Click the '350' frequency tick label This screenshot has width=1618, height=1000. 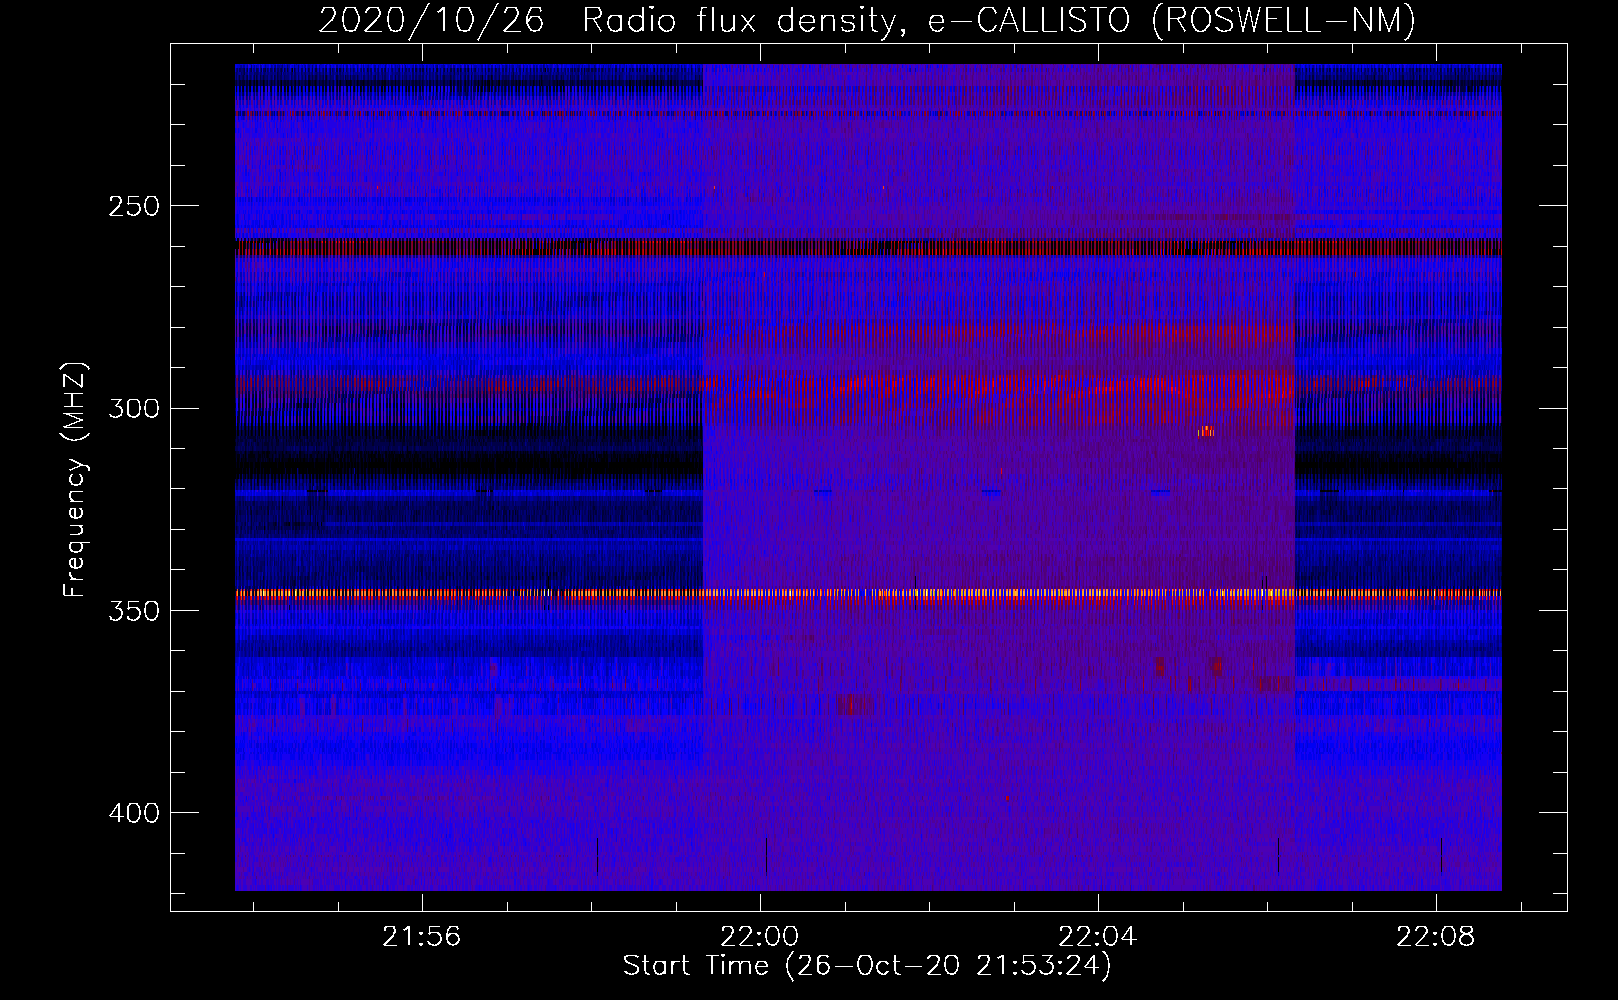(x=134, y=611)
